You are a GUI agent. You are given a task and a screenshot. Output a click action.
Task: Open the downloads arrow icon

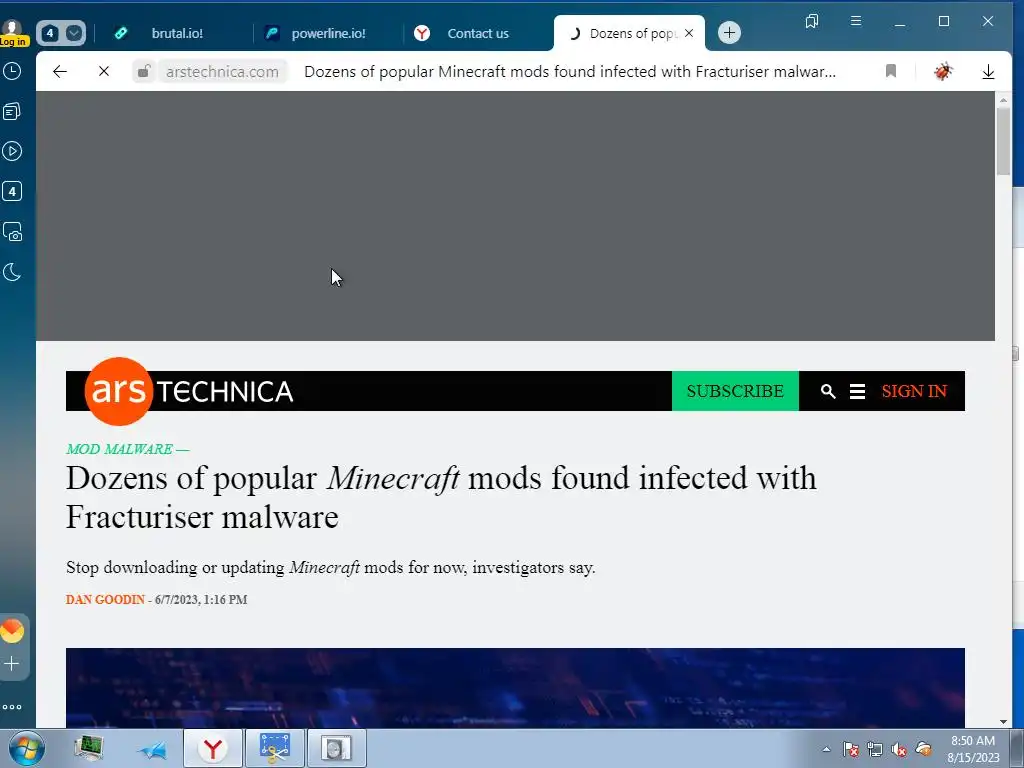click(x=988, y=71)
